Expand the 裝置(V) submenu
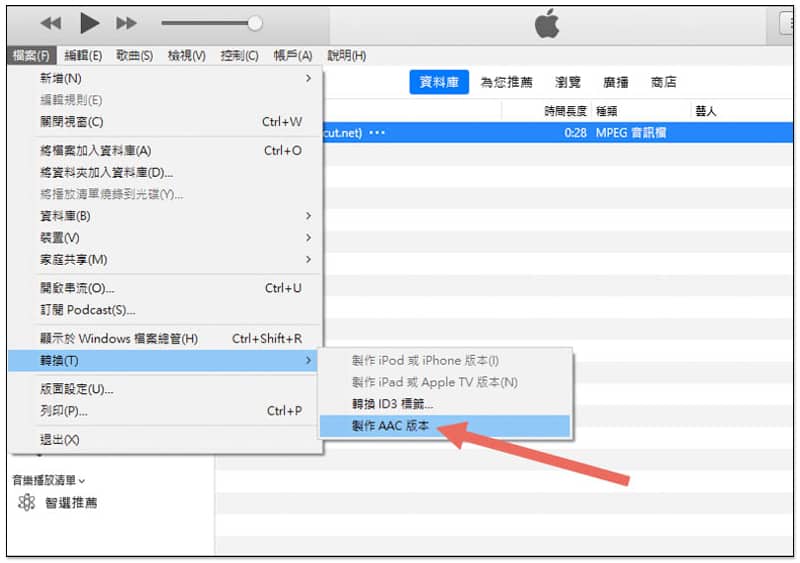 coord(166,238)
